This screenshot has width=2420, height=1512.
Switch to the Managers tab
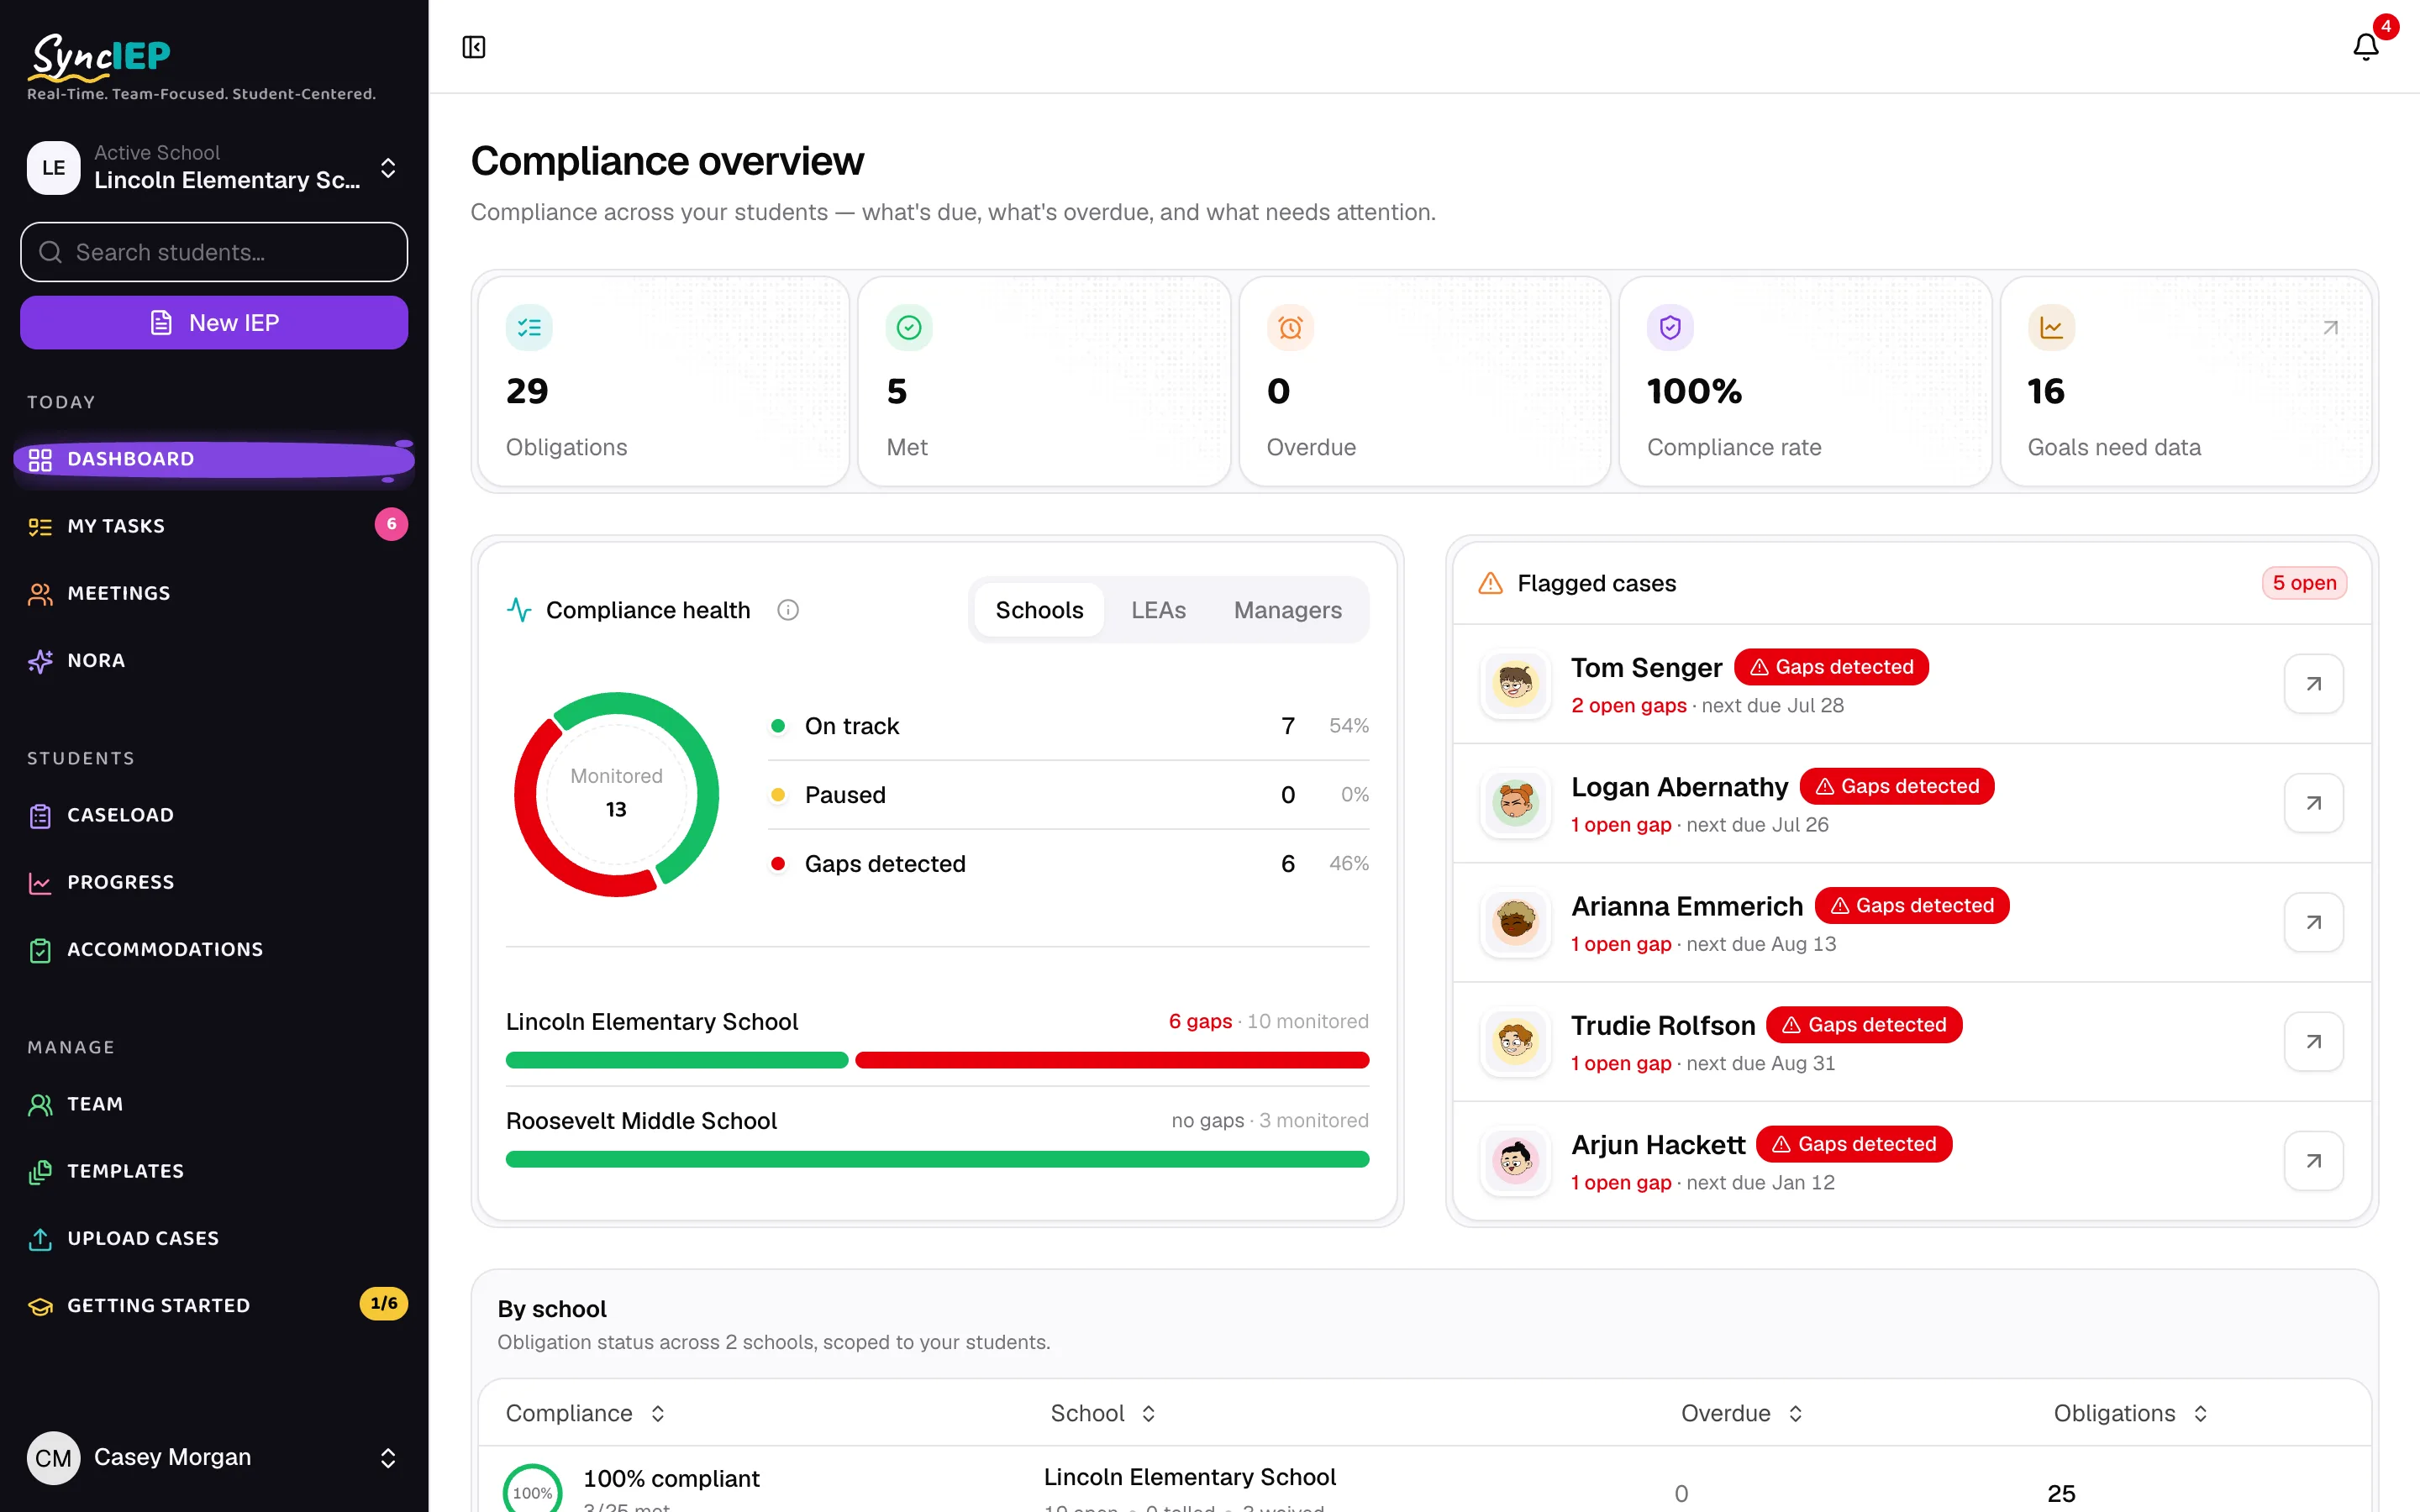[1287, 610]
